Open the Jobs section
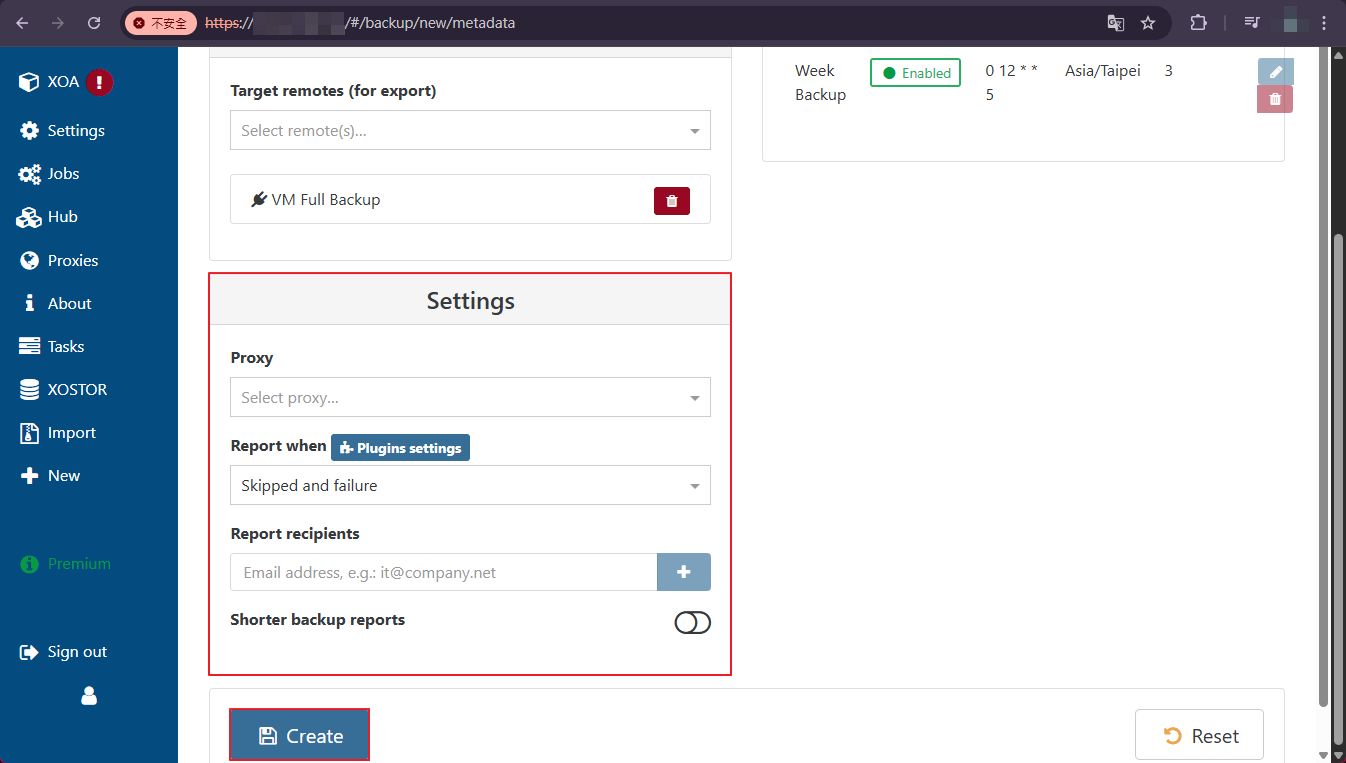1346x763 pixels. coord(63,173)
